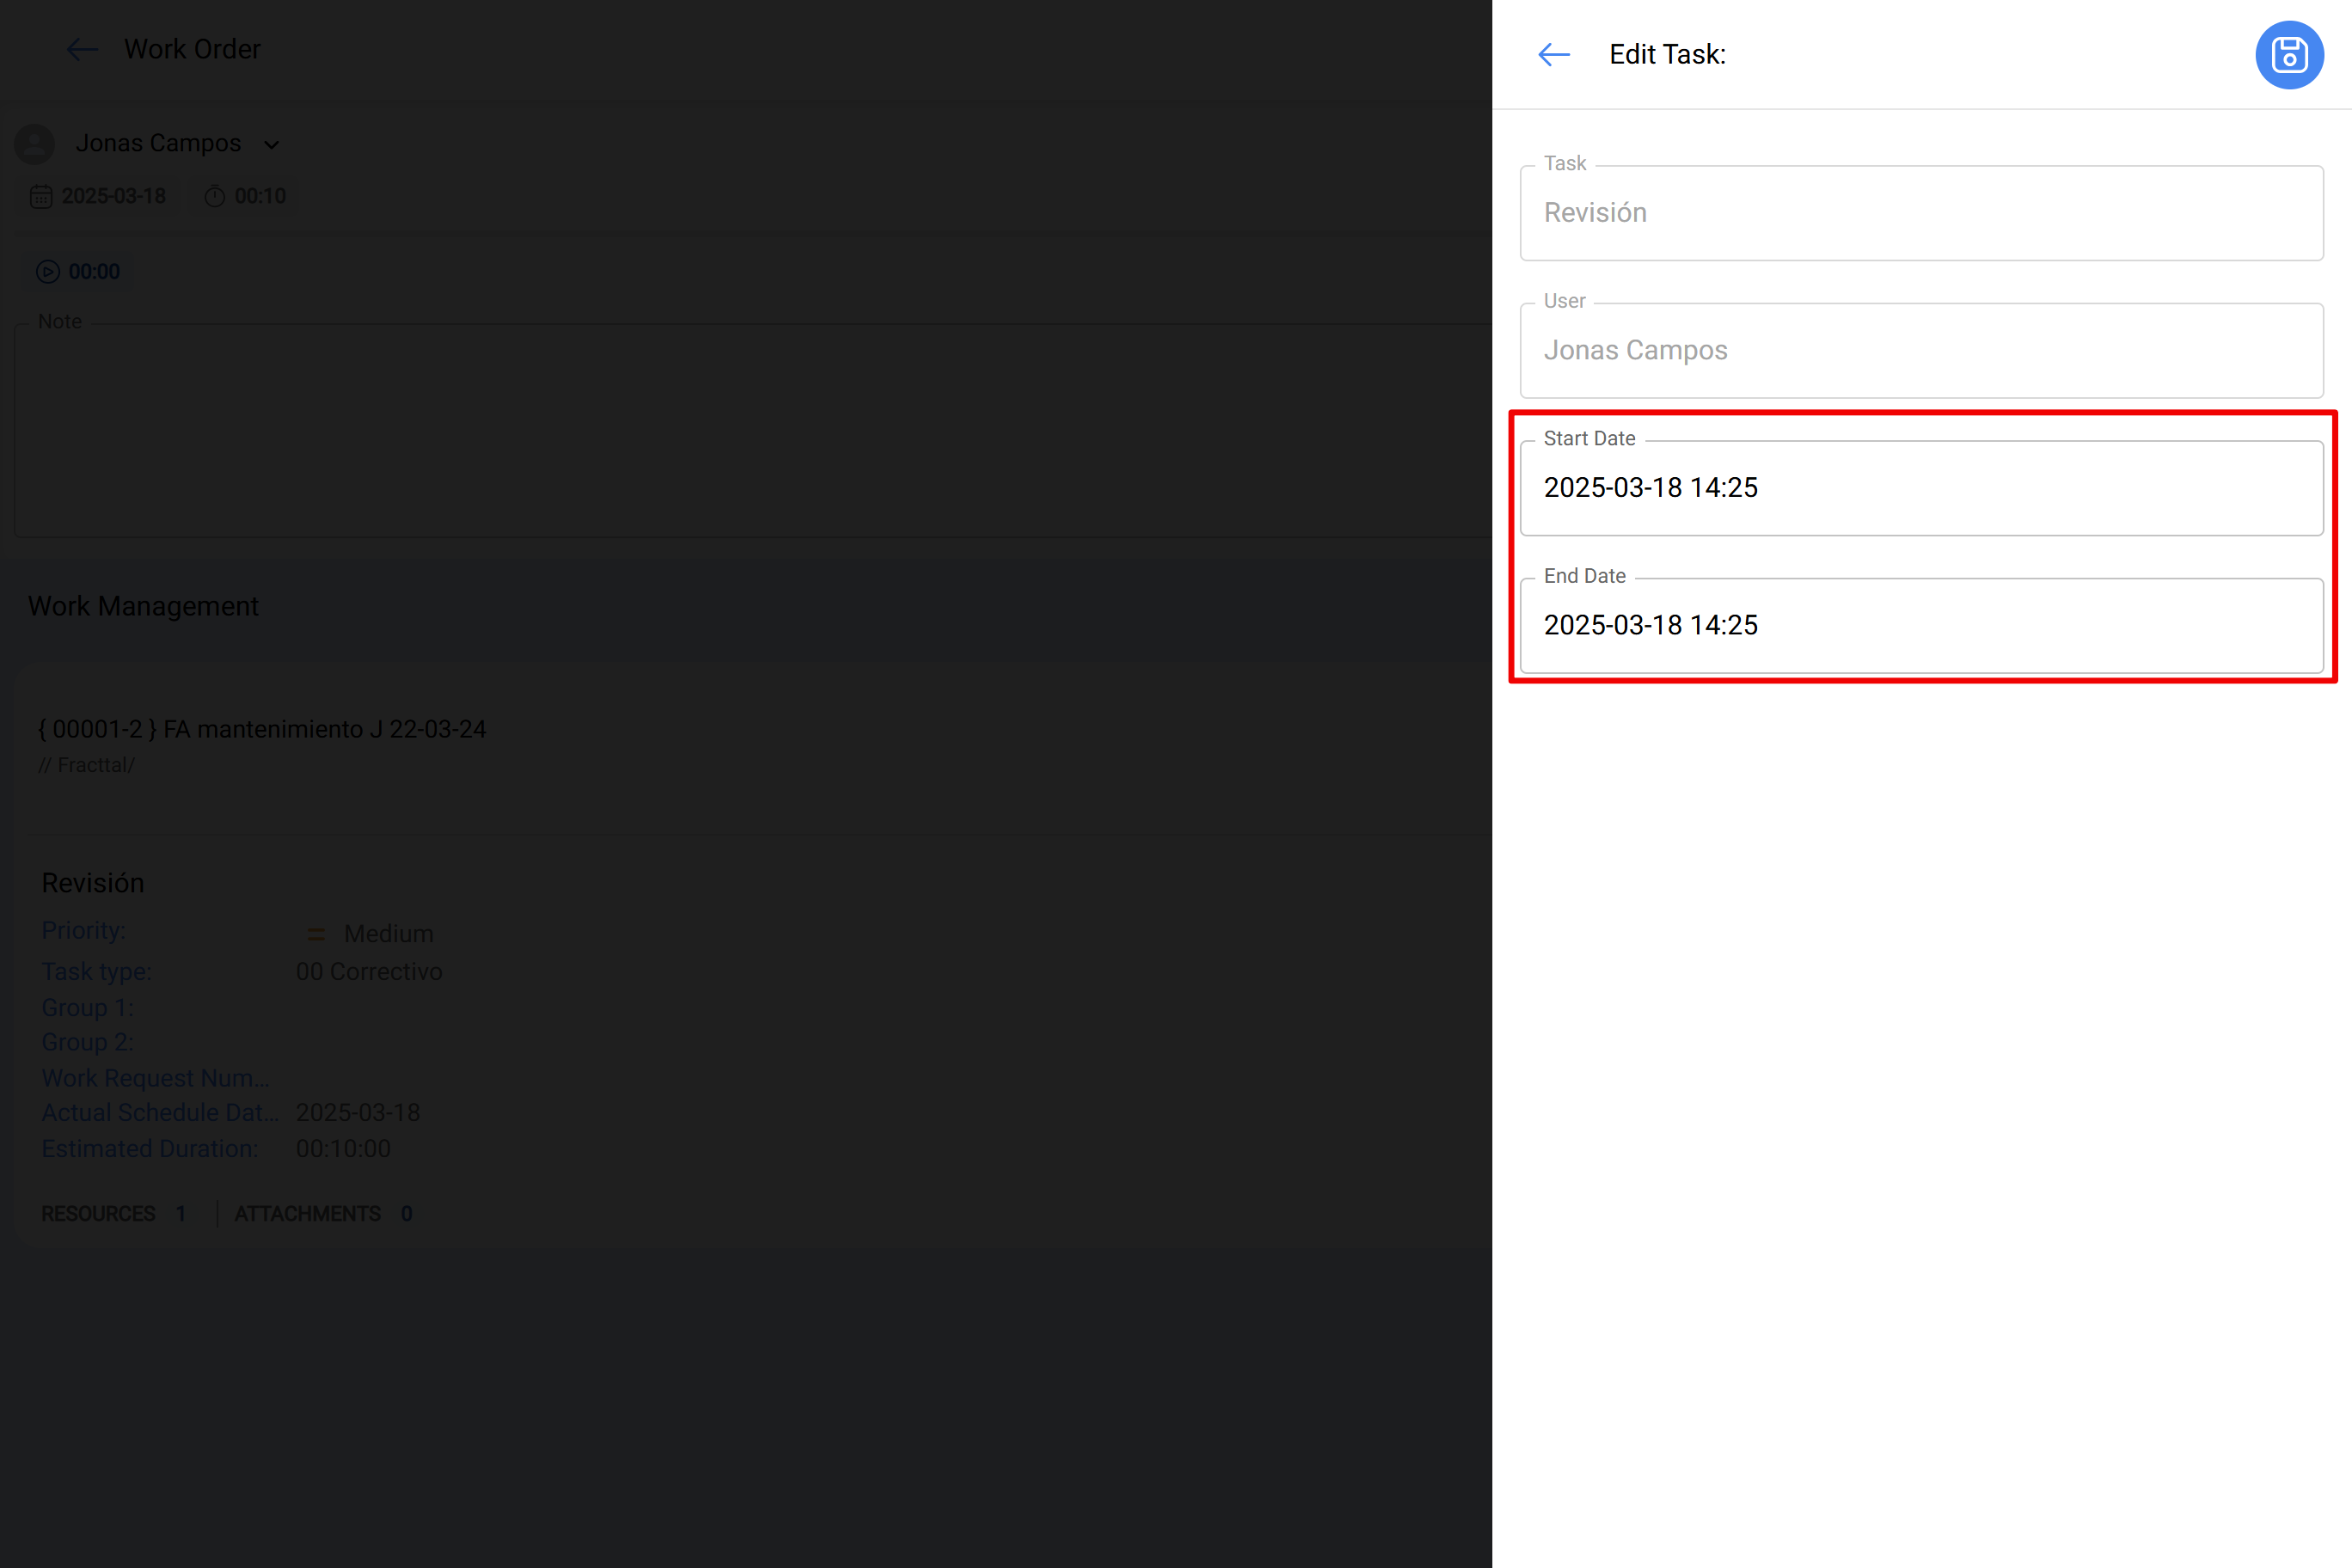Click the 'Revisión' task heading in the work order
The image size is (2352, 1568).
(x=93, y=883)
